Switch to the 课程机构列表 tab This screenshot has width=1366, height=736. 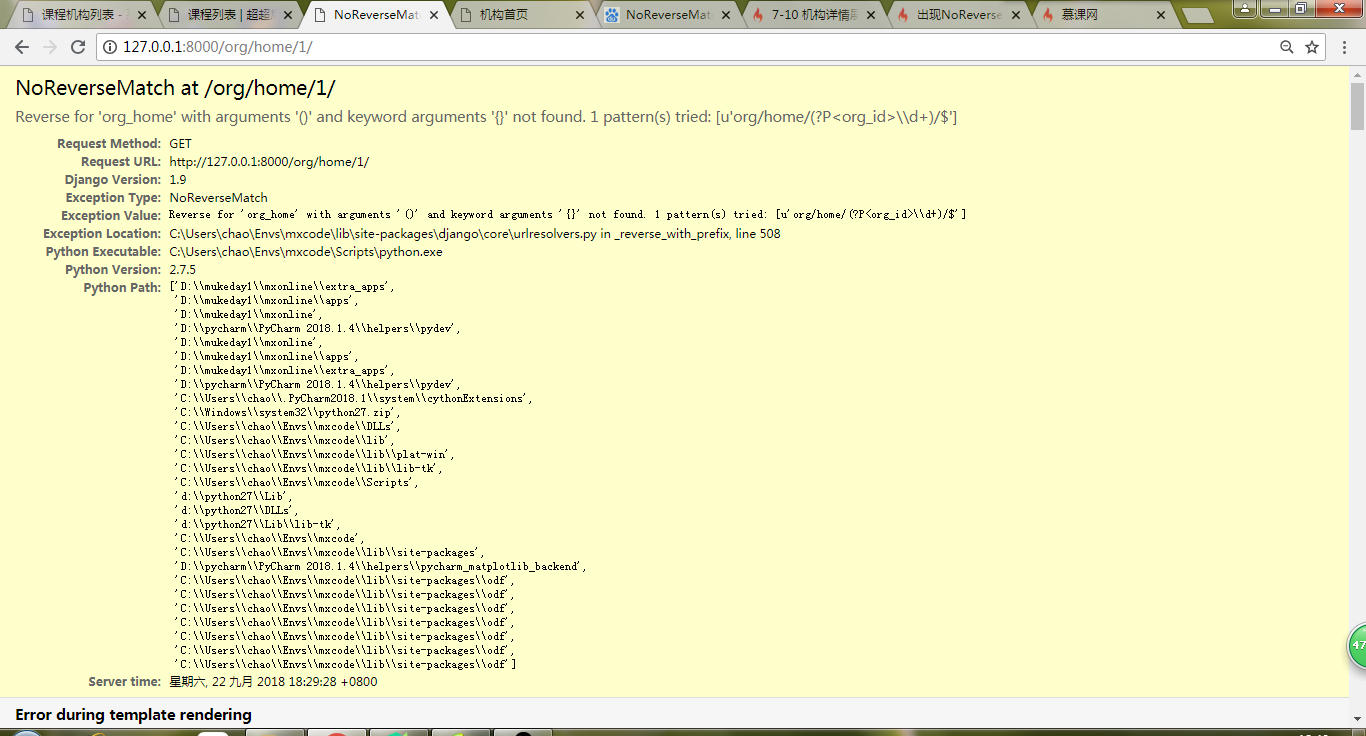[82, 16]
